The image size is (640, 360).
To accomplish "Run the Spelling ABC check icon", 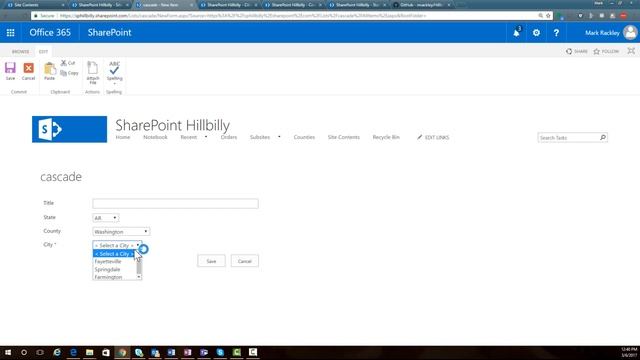I will (115, 68).
